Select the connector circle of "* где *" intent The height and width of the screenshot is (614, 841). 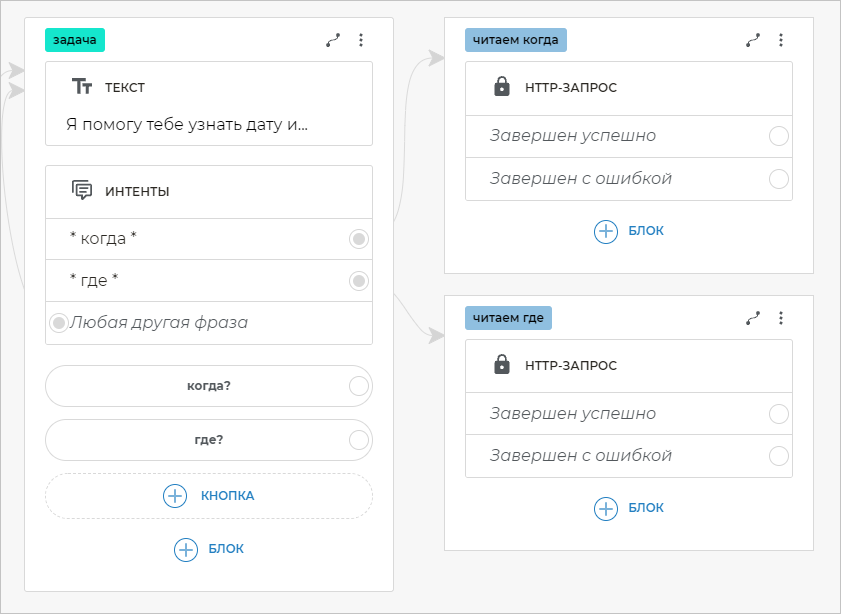[359, 281]
